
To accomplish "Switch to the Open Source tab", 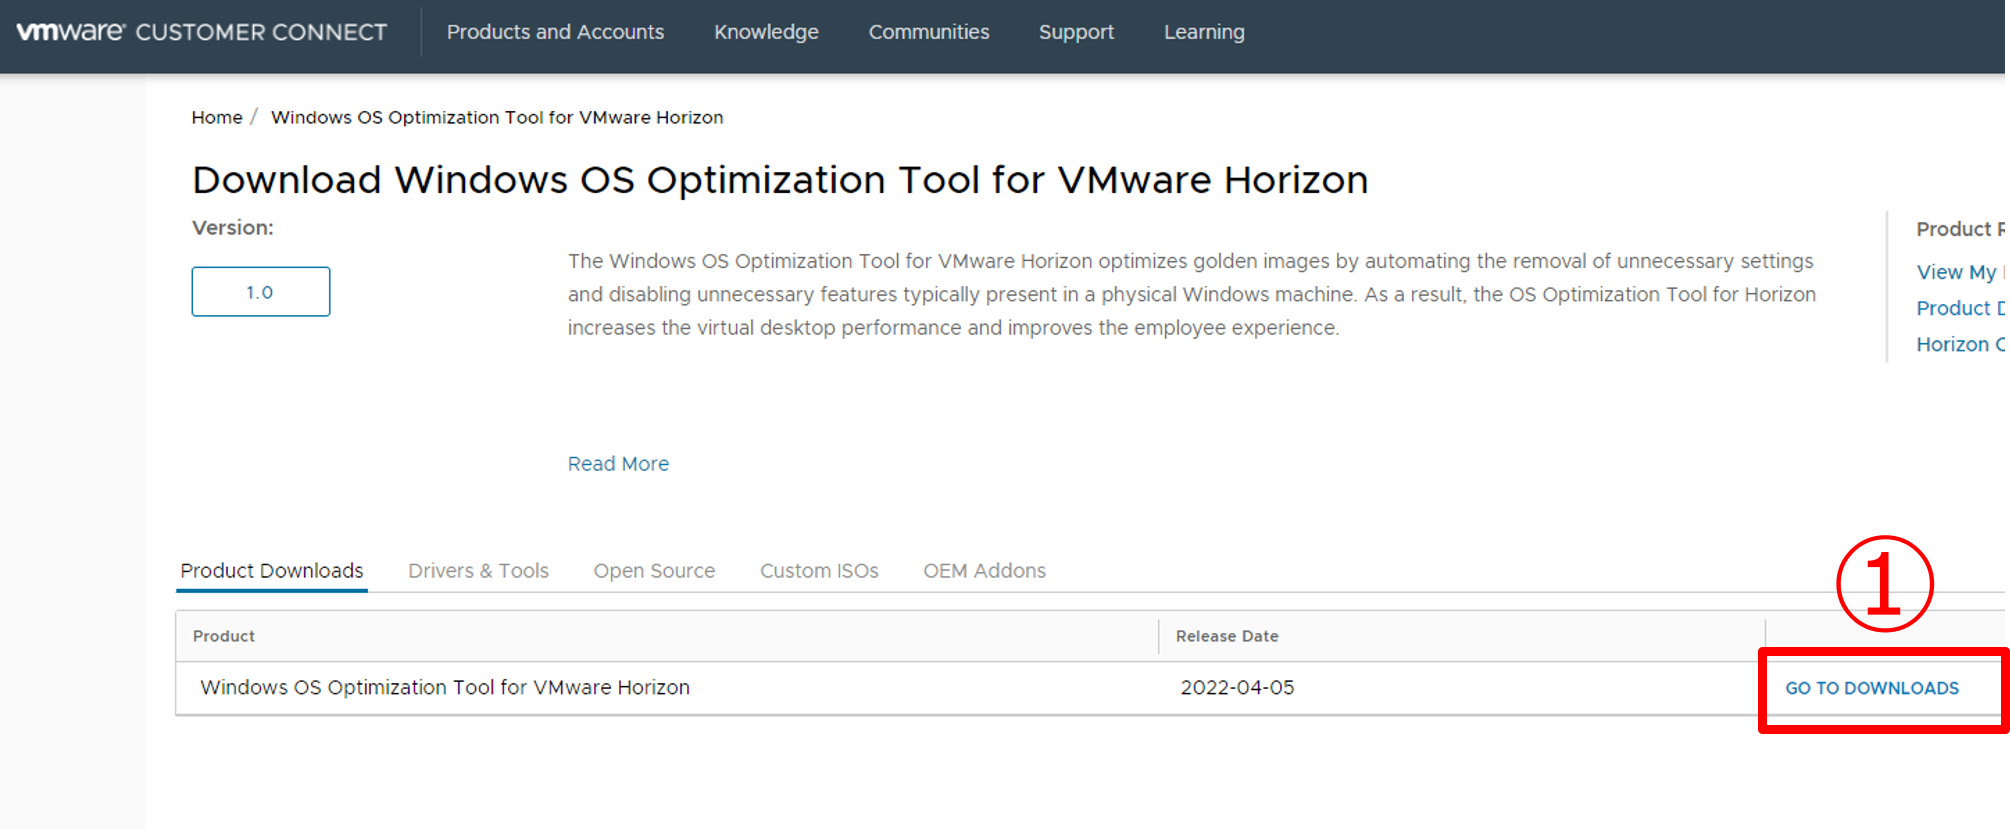I will click(x=654, y=571).
